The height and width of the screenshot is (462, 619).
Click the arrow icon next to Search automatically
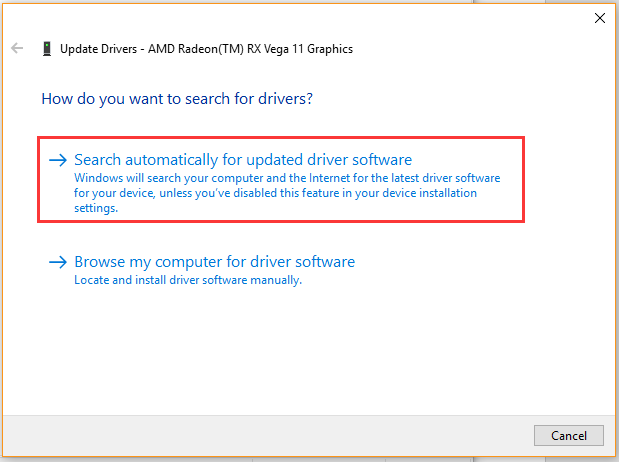point(58,160)
